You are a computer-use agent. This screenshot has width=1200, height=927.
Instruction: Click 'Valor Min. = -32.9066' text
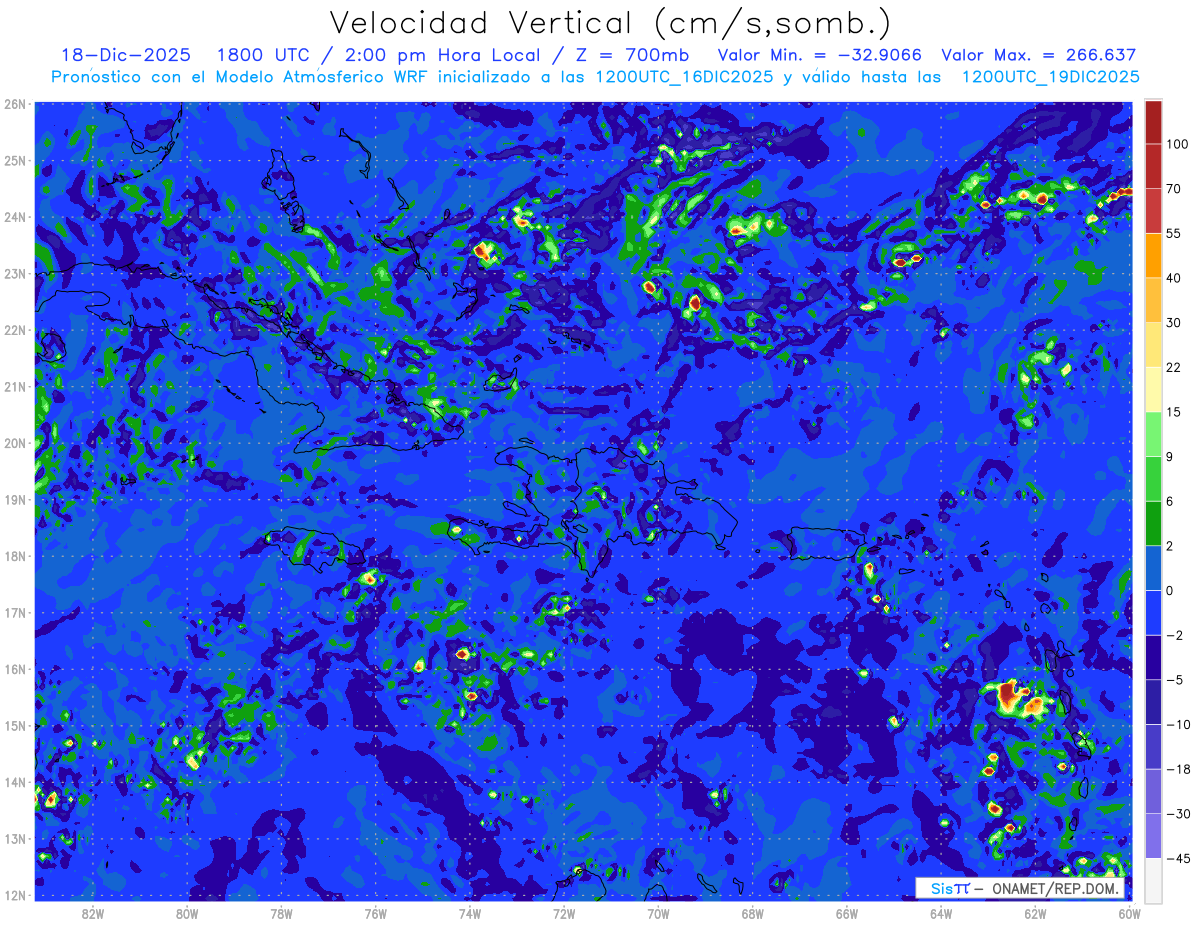pos(820,55)
